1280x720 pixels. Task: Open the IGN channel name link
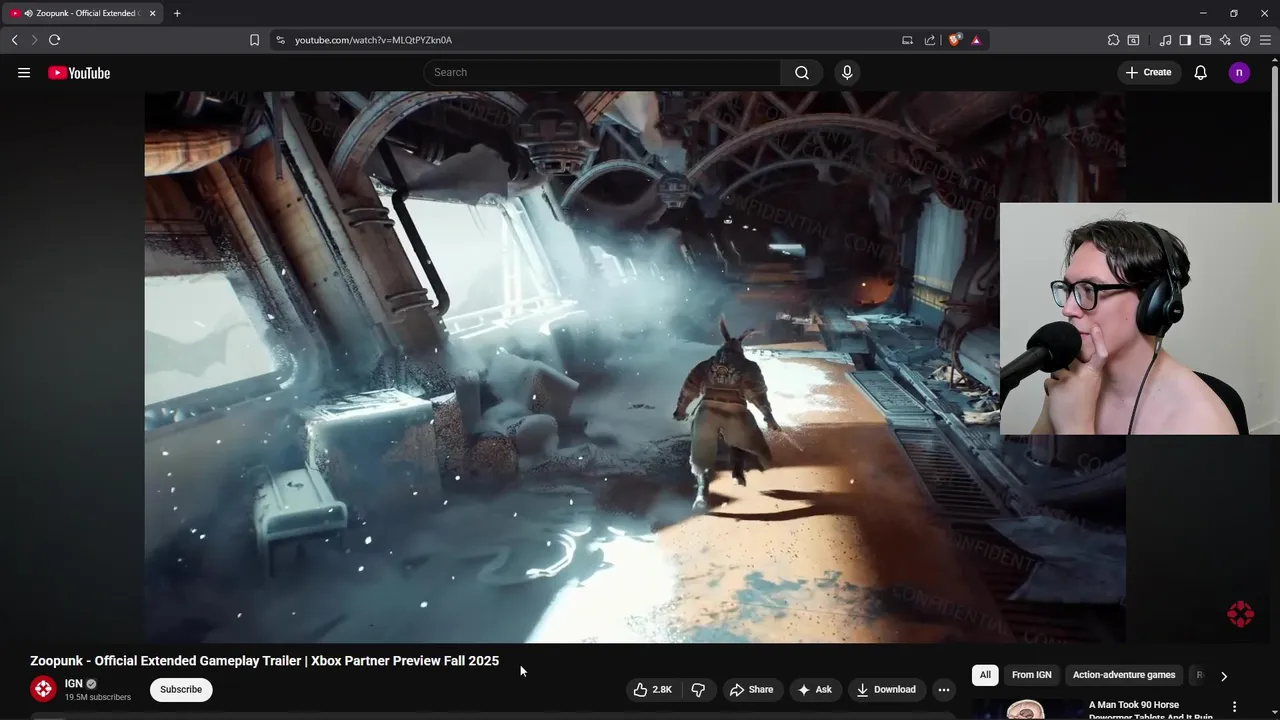pos(73,684)
